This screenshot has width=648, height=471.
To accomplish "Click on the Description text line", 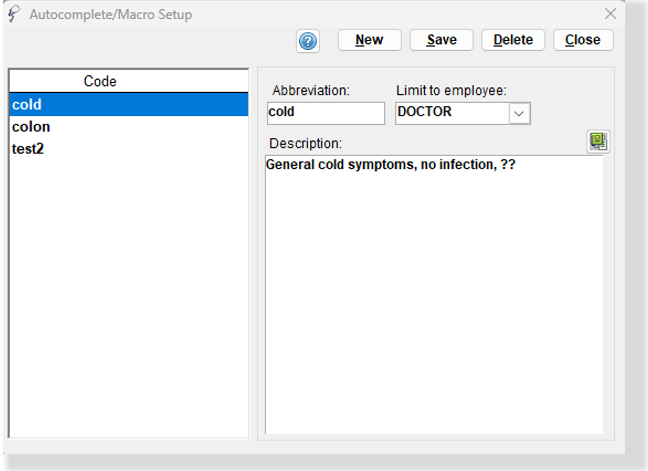I will point(390,164).
